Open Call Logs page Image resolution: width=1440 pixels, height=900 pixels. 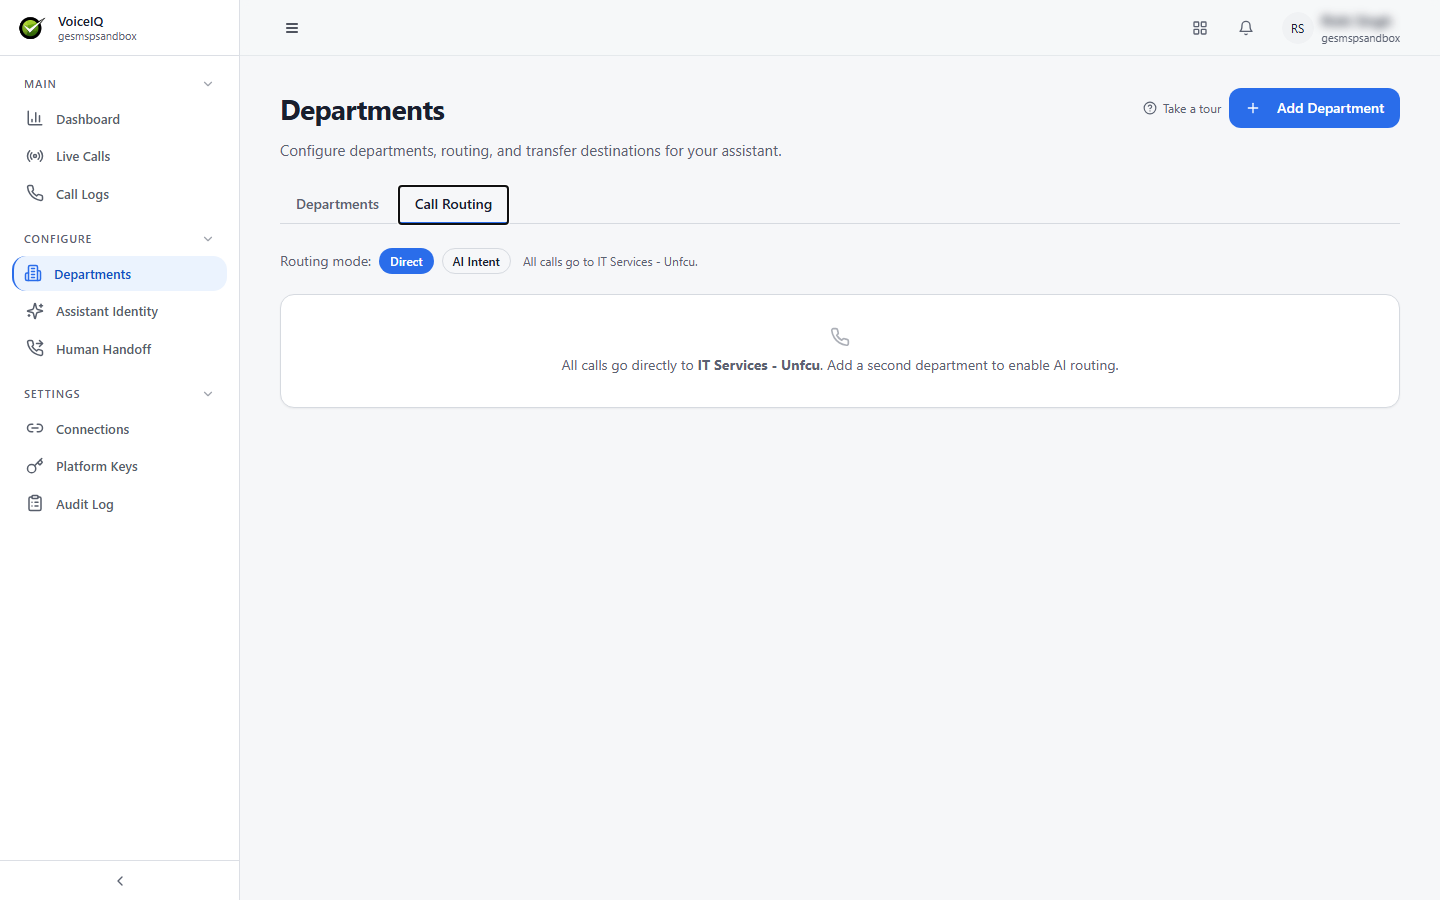[x=119, y=194]
